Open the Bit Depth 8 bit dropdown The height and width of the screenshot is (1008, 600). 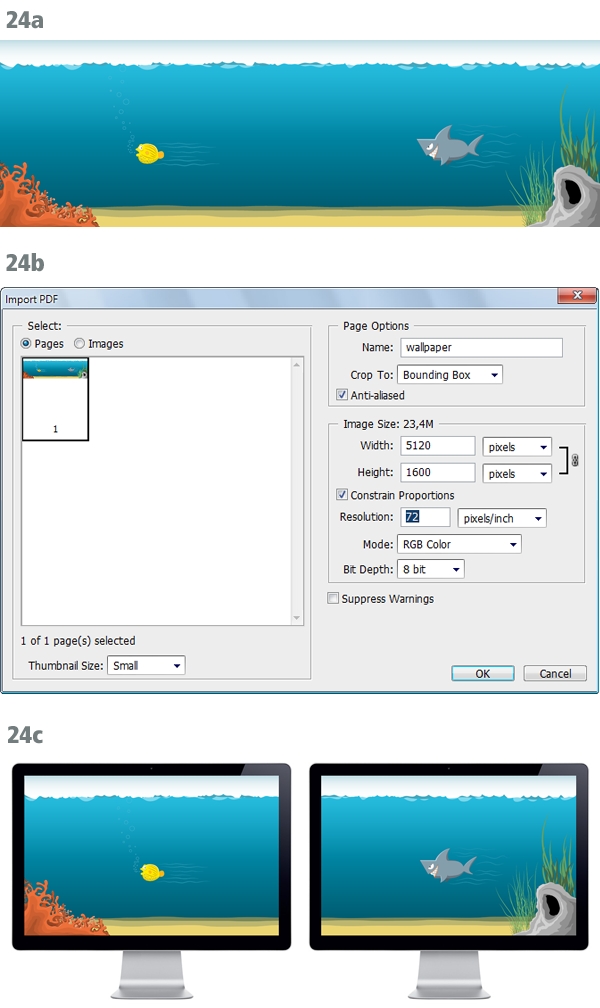430,569
